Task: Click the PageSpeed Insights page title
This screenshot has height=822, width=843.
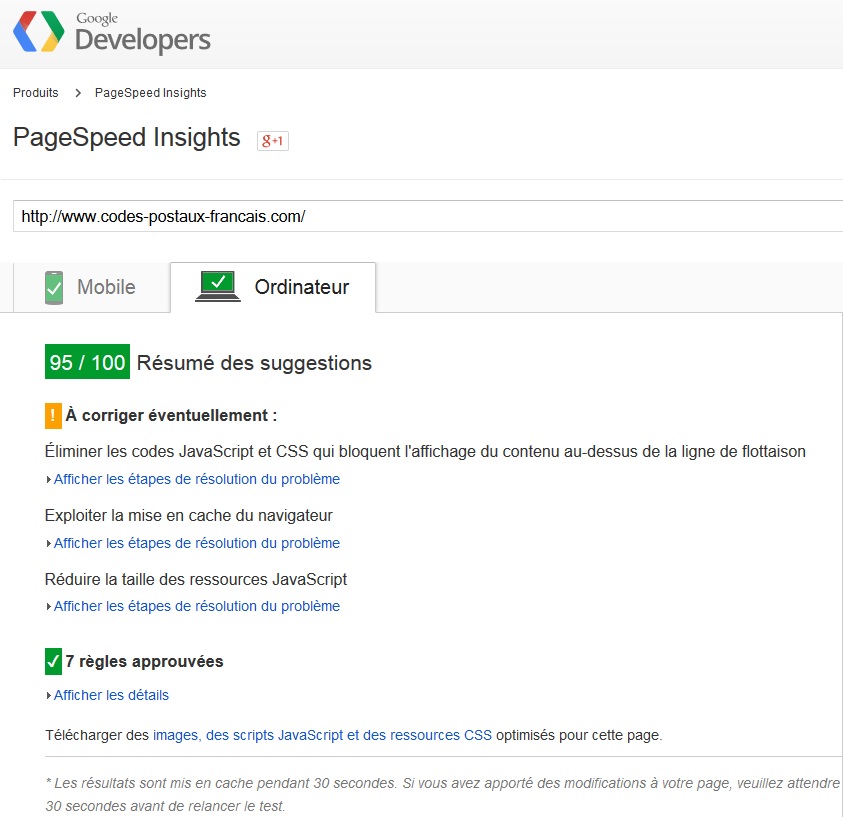Action: click(127, 138)
